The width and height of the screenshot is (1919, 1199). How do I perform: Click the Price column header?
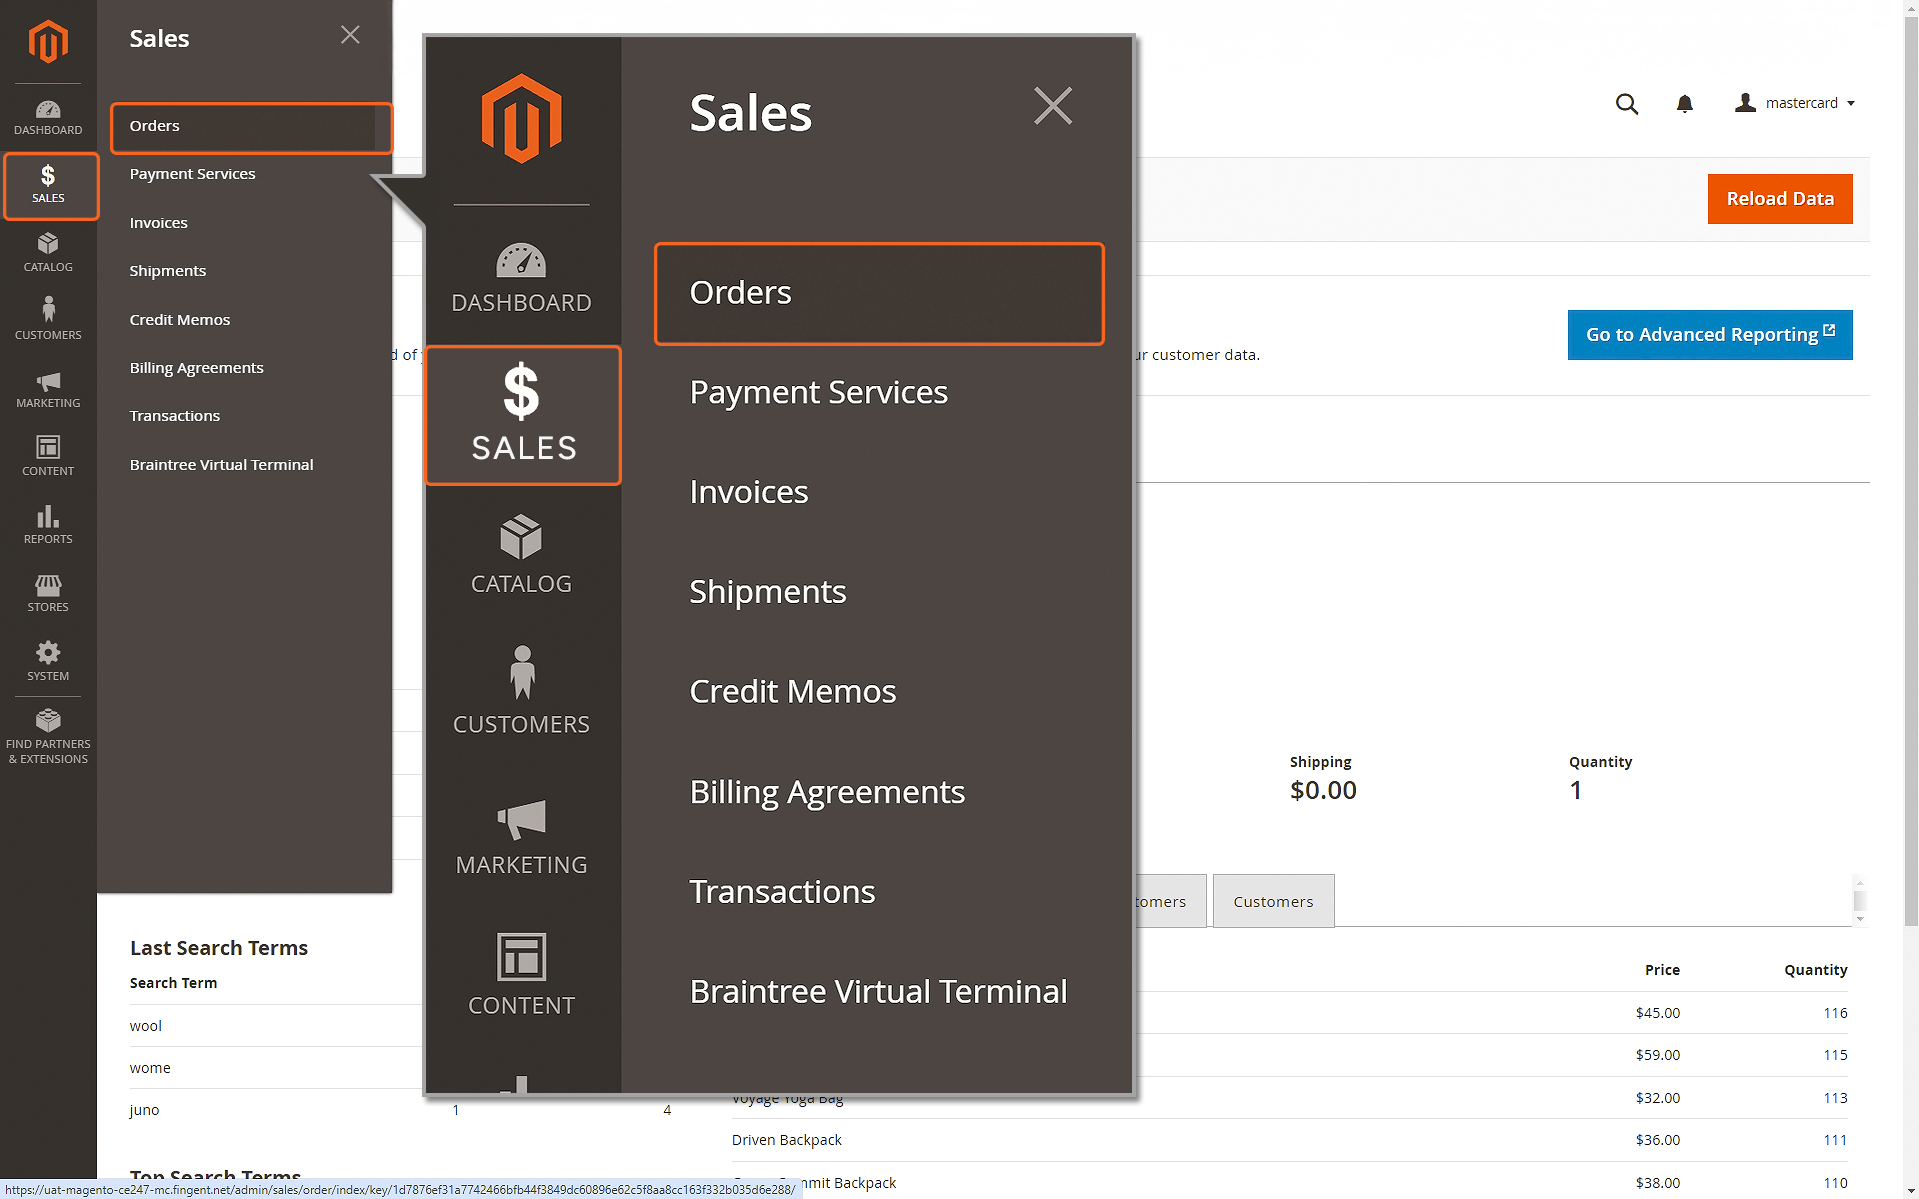(x=1662, y=970)
